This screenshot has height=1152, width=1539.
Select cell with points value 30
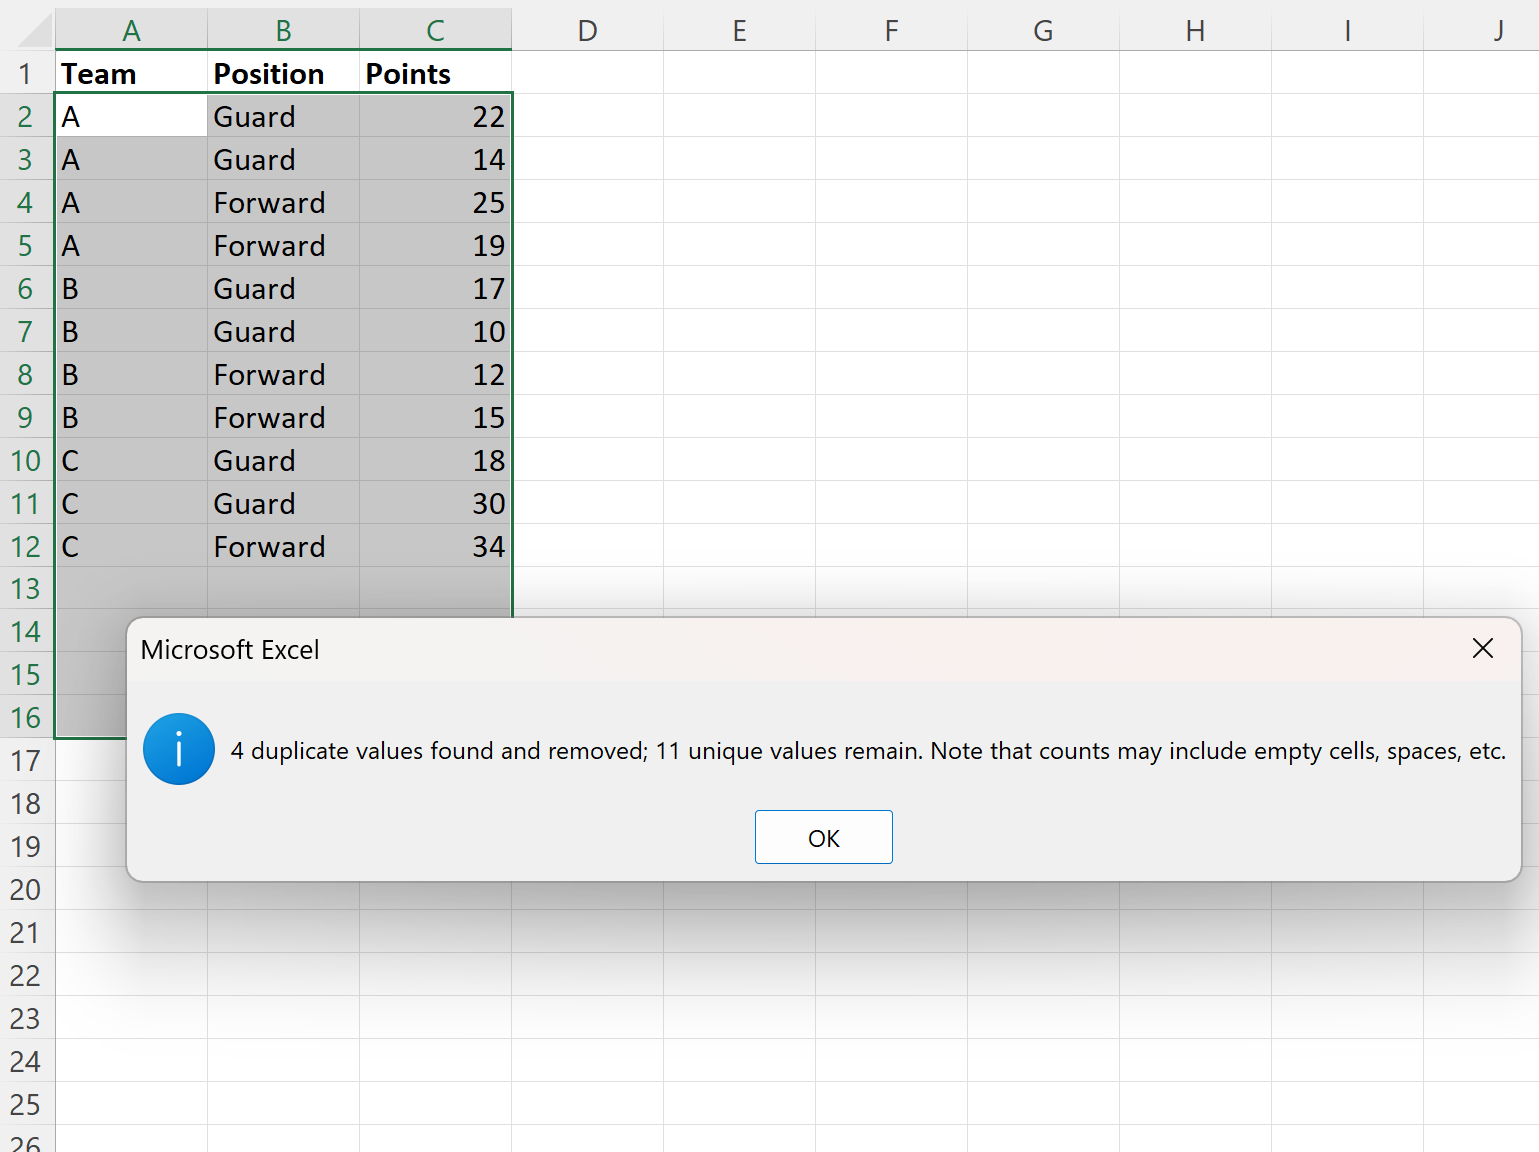pyautogui.click(x=435, y=504)
